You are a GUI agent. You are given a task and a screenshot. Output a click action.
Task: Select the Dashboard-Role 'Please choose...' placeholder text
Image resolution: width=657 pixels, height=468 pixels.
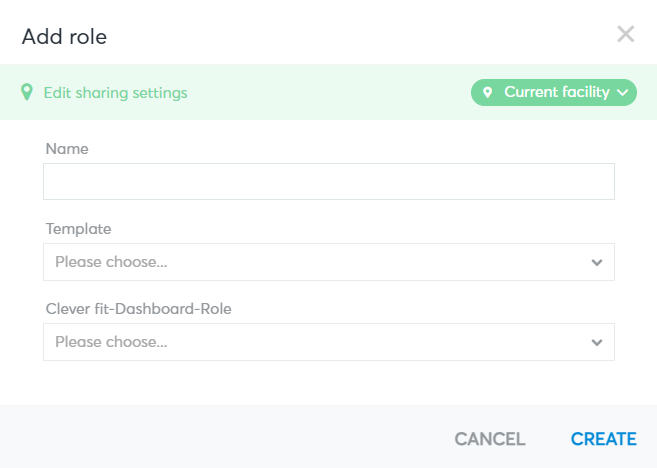[x=111, y=342]
